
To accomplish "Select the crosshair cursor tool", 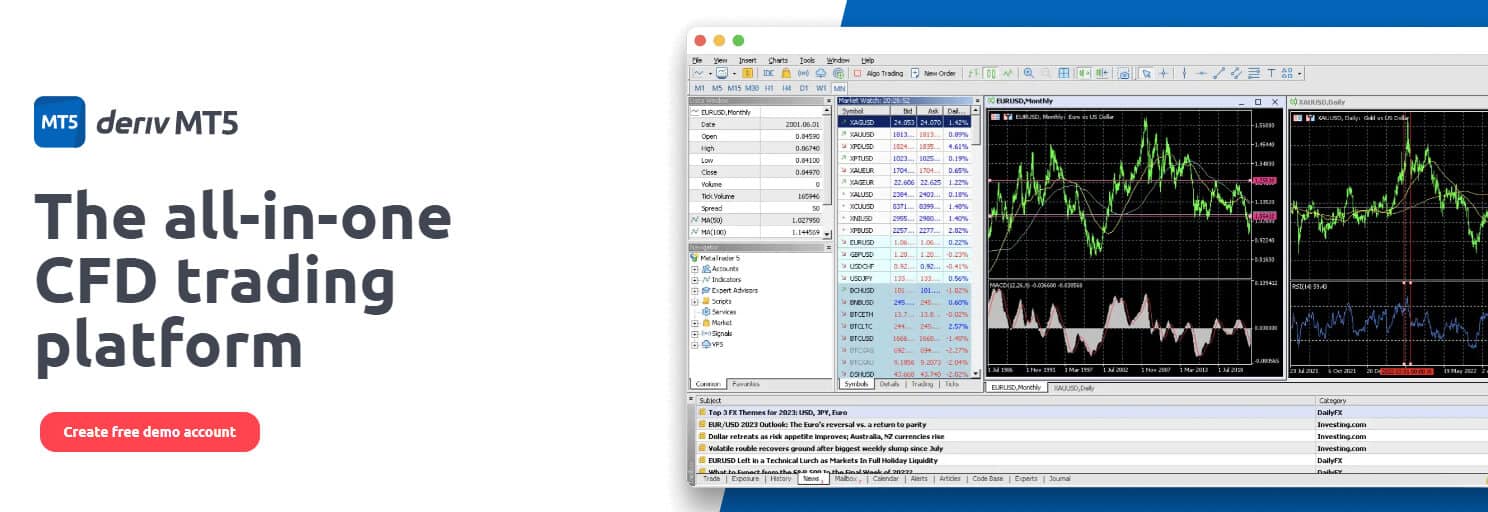I will (x=1163, y=73).
